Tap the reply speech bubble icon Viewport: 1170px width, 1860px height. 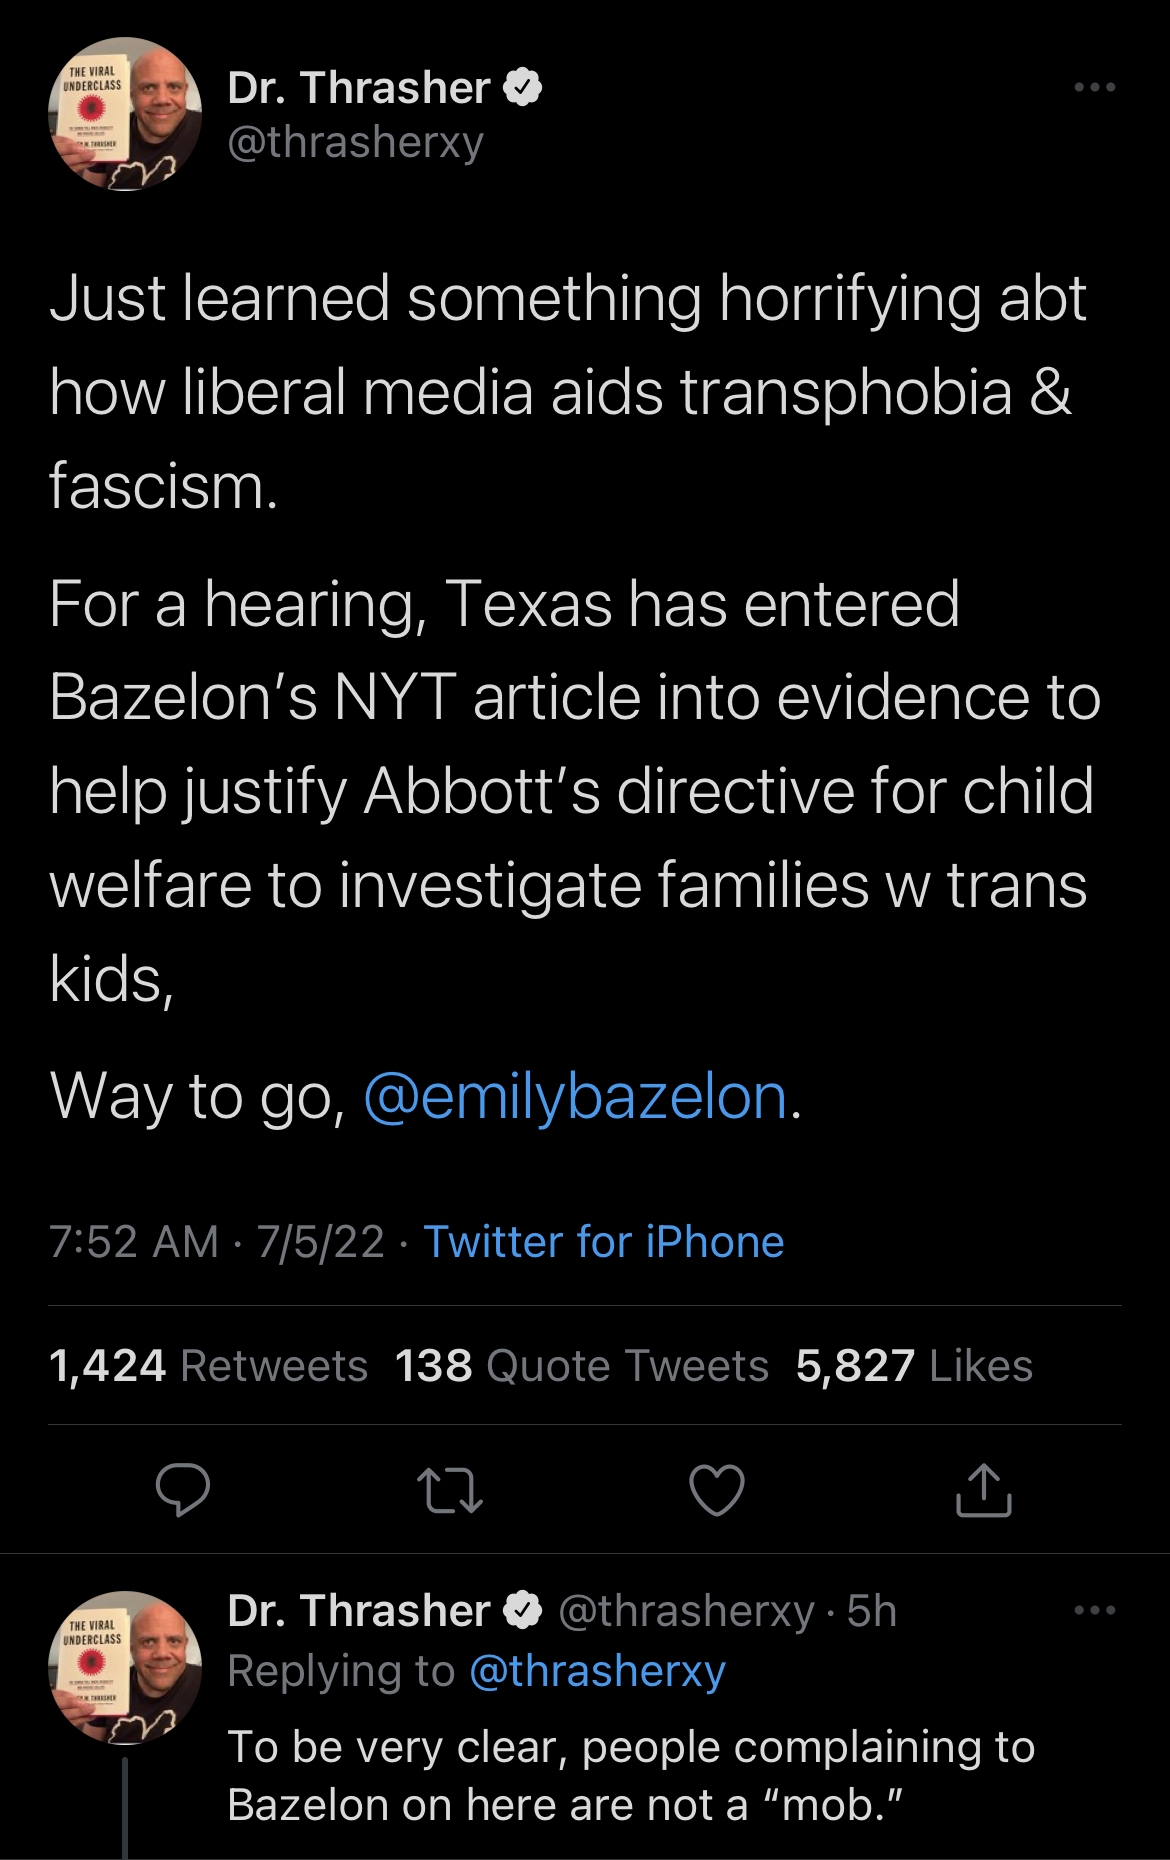coord(183,1489)
